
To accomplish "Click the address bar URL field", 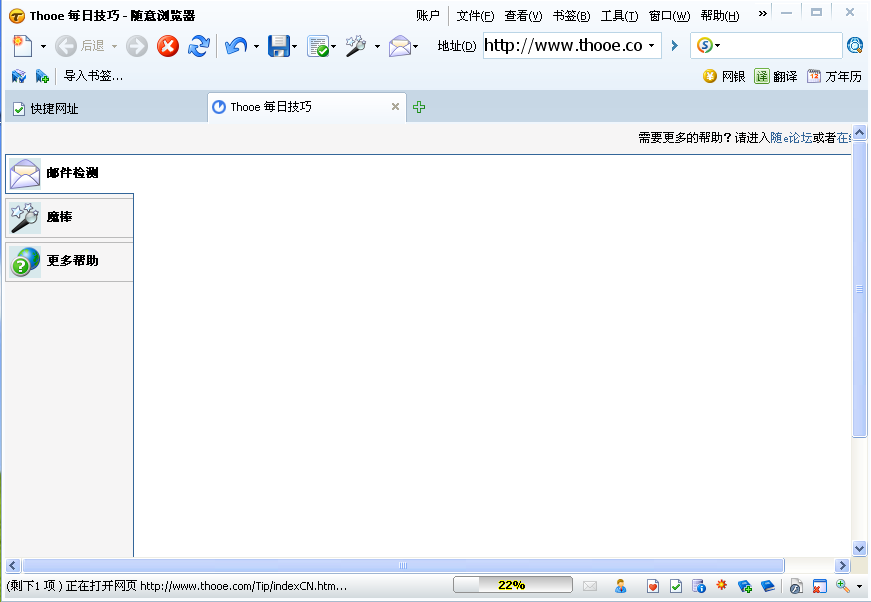I will [x=563, y=46].
